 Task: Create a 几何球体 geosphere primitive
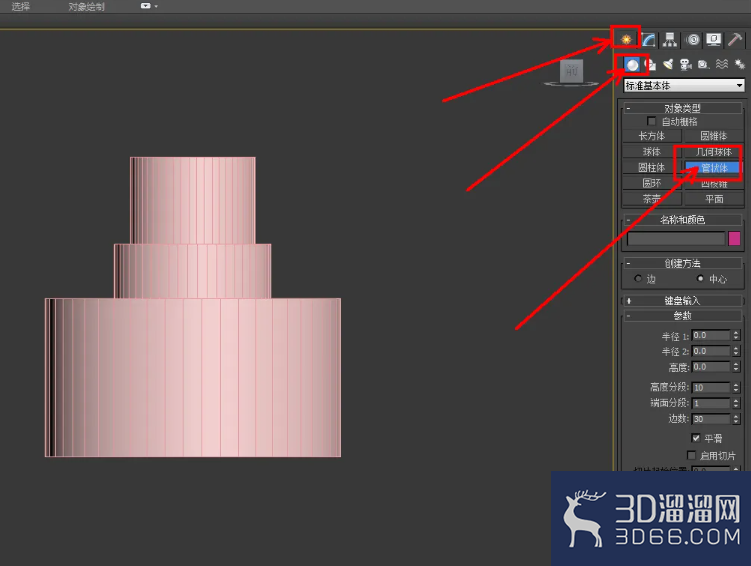[x=714, y=152]
